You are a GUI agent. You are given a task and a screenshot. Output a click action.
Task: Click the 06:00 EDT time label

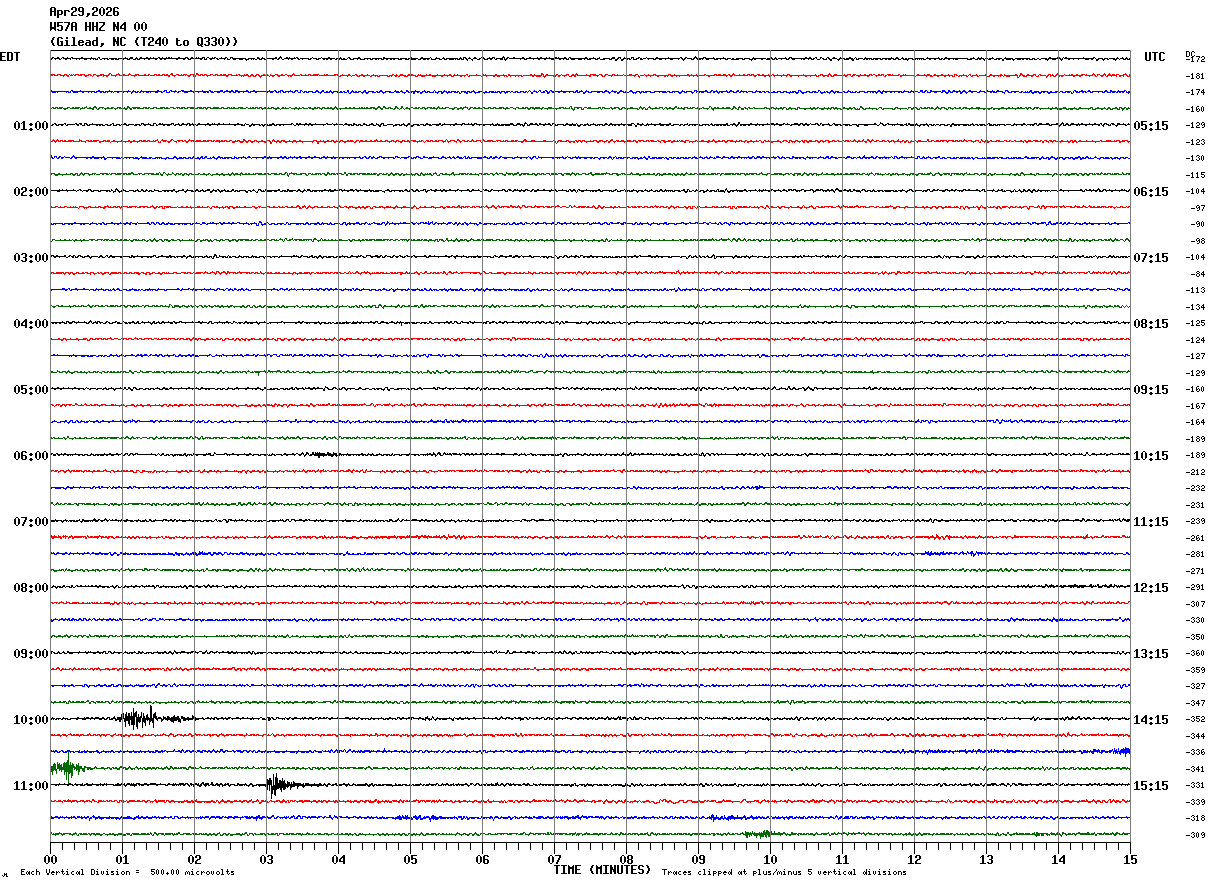tap(30, 456)
